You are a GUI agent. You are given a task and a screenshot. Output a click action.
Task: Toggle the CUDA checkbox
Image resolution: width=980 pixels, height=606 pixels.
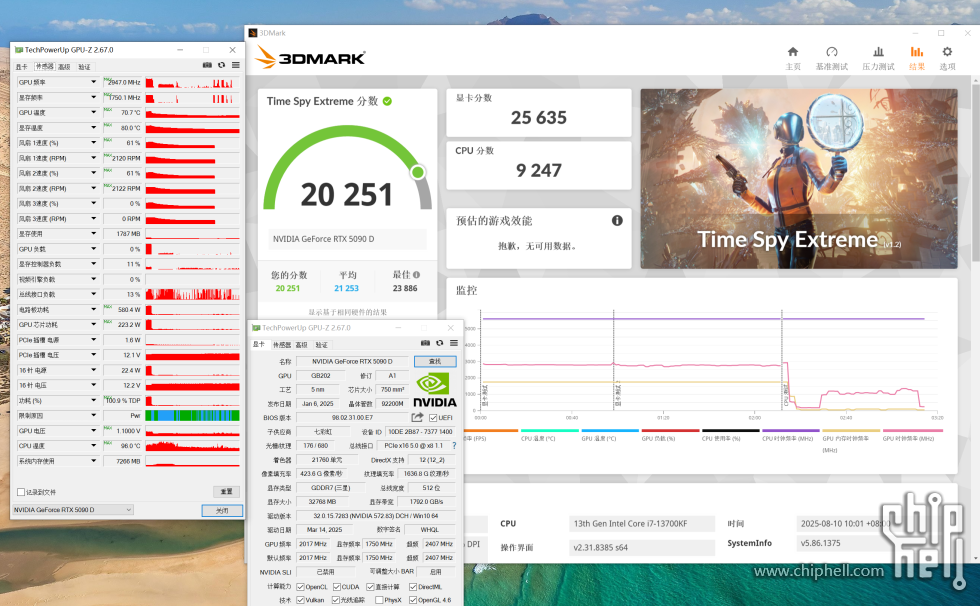click(337, 587)
